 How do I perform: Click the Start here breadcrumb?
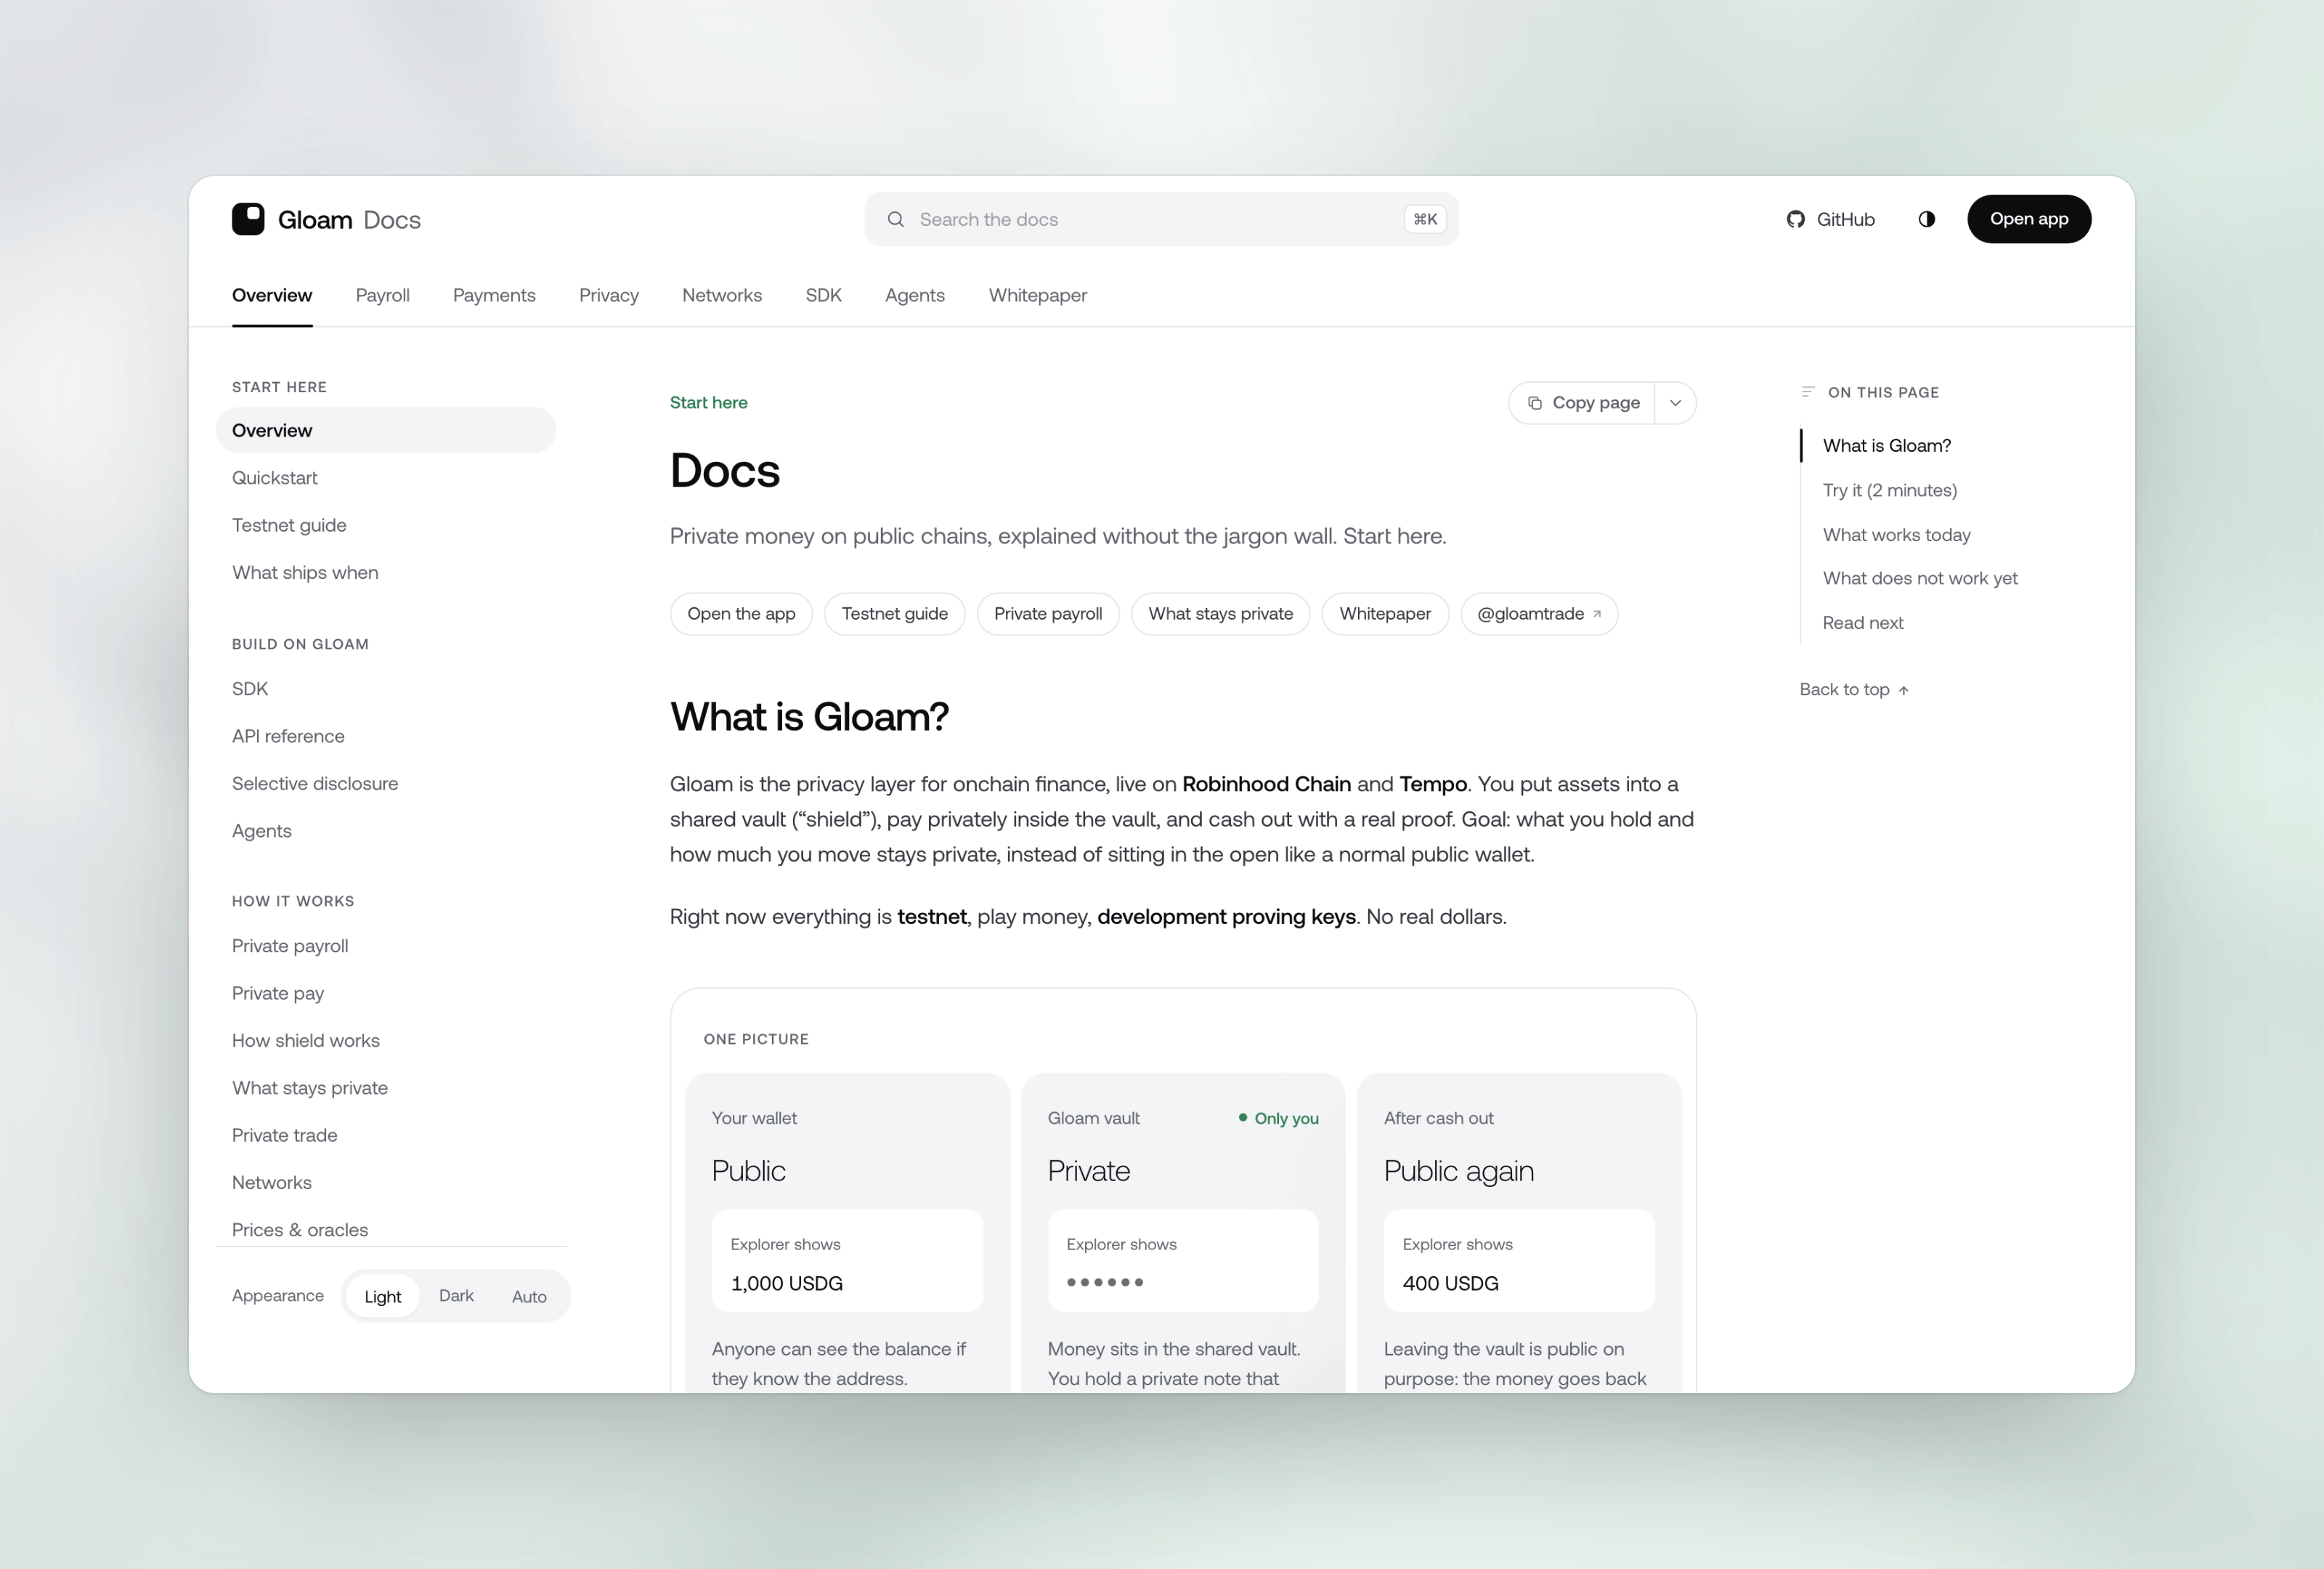pyautogui.click(x=708, y=403)
